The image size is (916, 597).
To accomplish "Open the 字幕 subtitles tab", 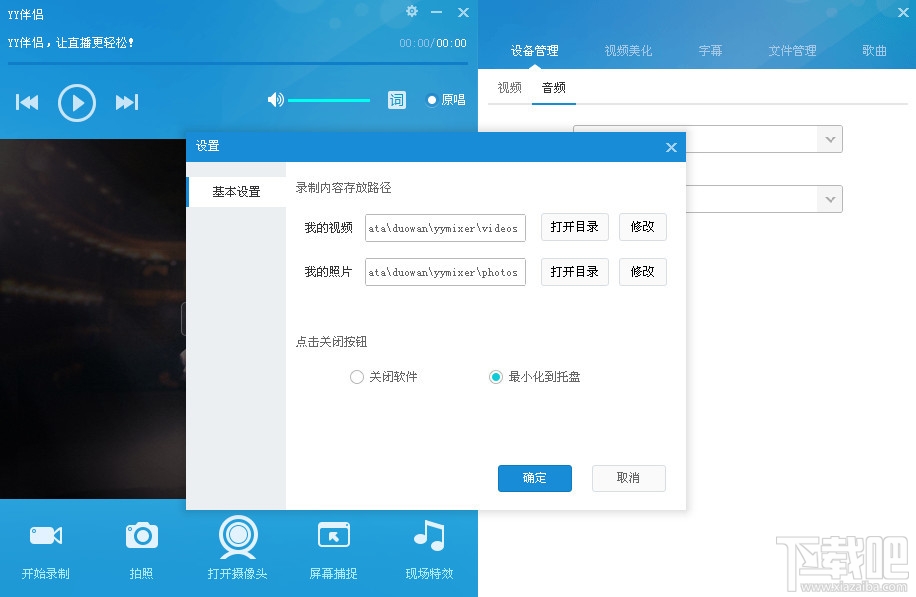I will [x=710, y=51].
